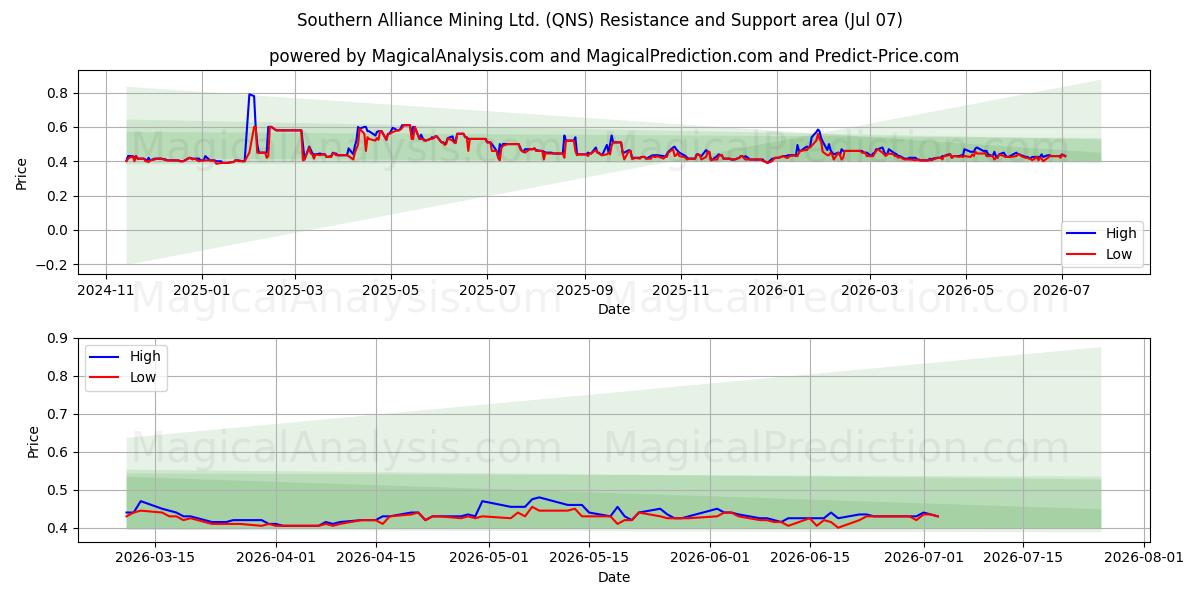Click the '2025-11' date tick on the upper chart
Viewport: 1200px width, 600px height.
(680, 290)
